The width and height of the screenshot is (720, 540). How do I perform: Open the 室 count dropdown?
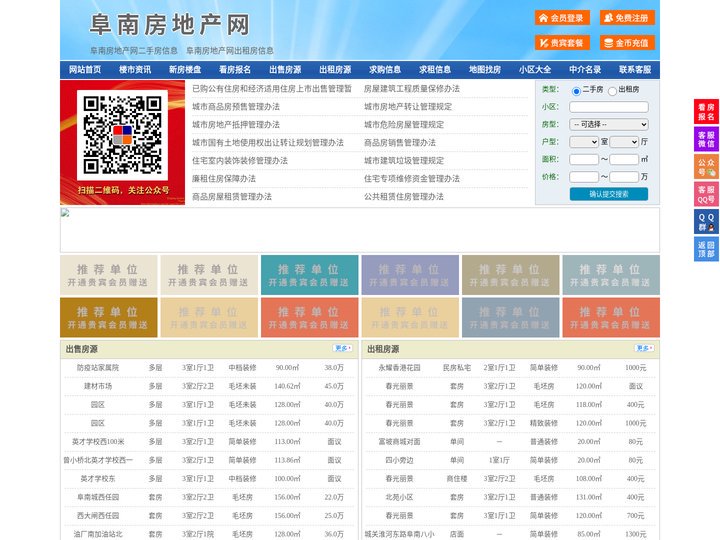[x=584, y=142]
